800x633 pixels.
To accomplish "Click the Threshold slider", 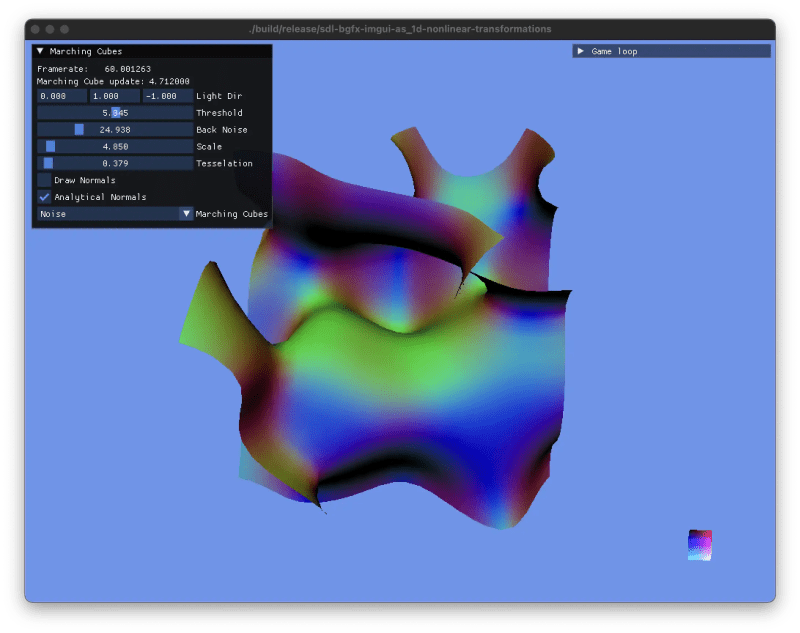I will point(115,113).
